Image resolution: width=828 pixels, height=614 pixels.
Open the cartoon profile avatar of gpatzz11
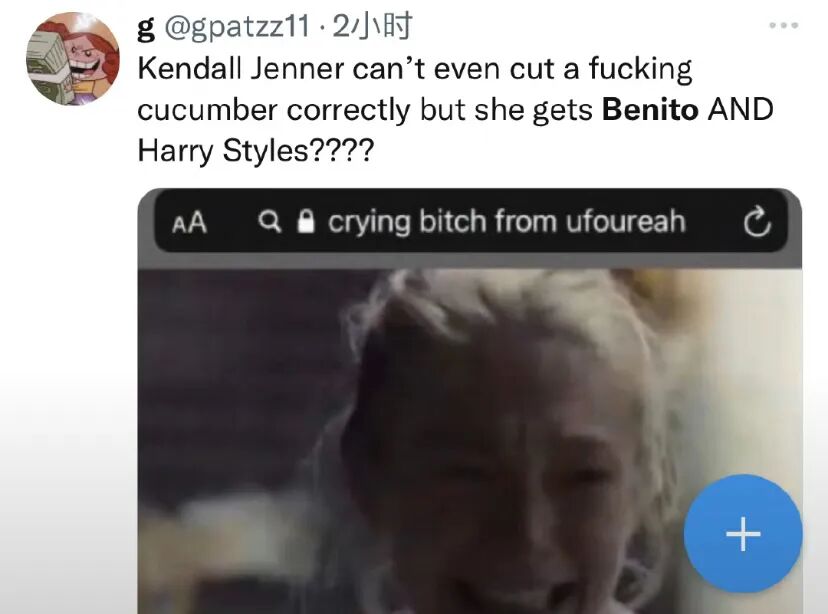73,59
